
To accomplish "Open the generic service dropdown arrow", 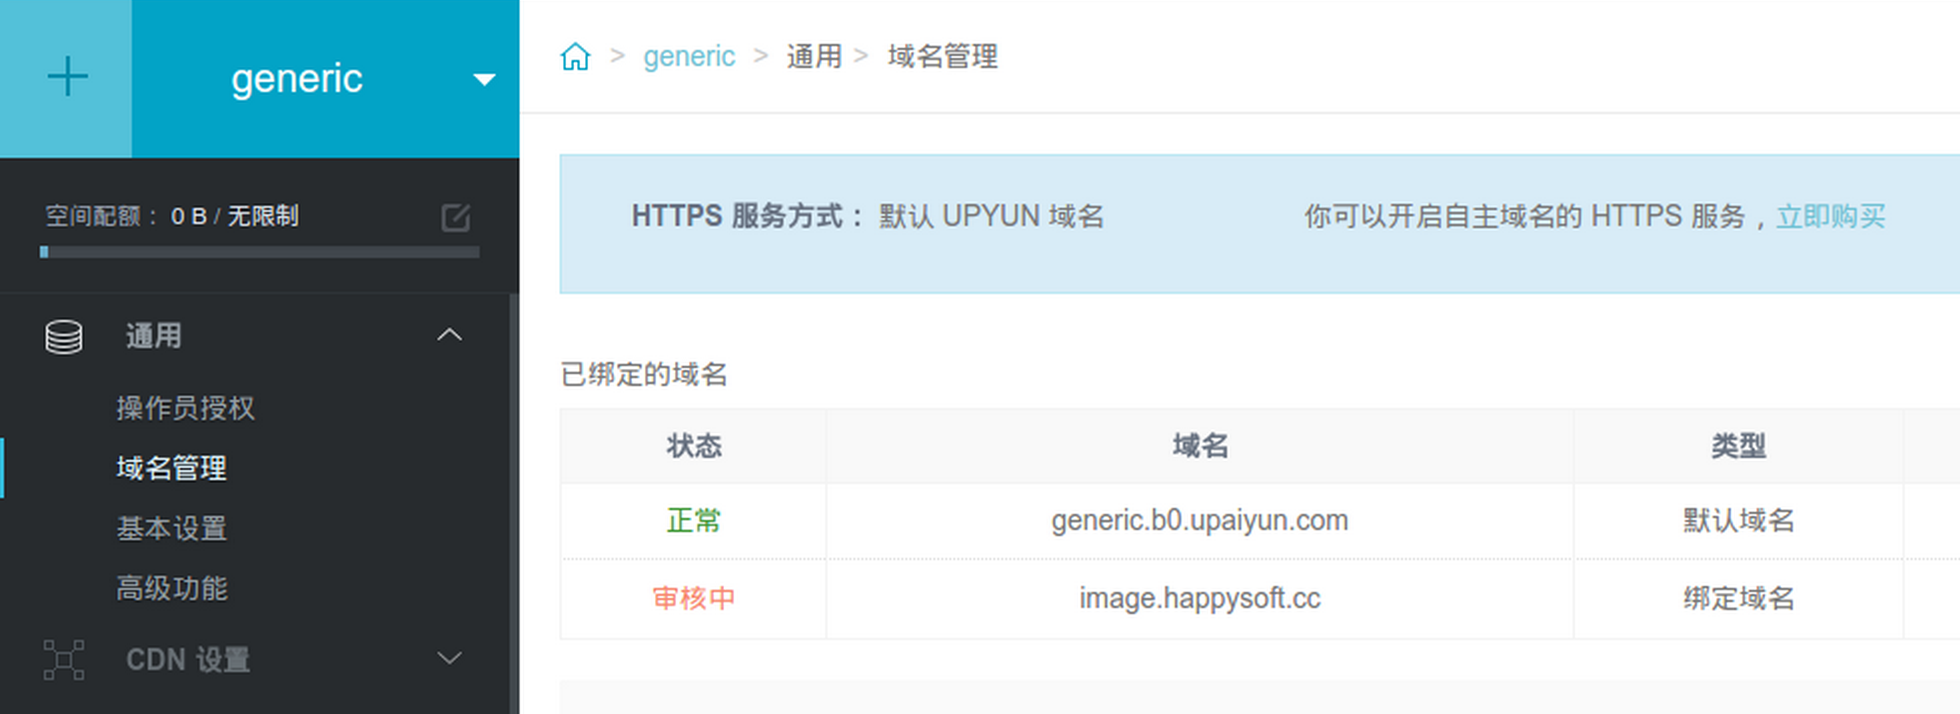I will coord(484,79).
